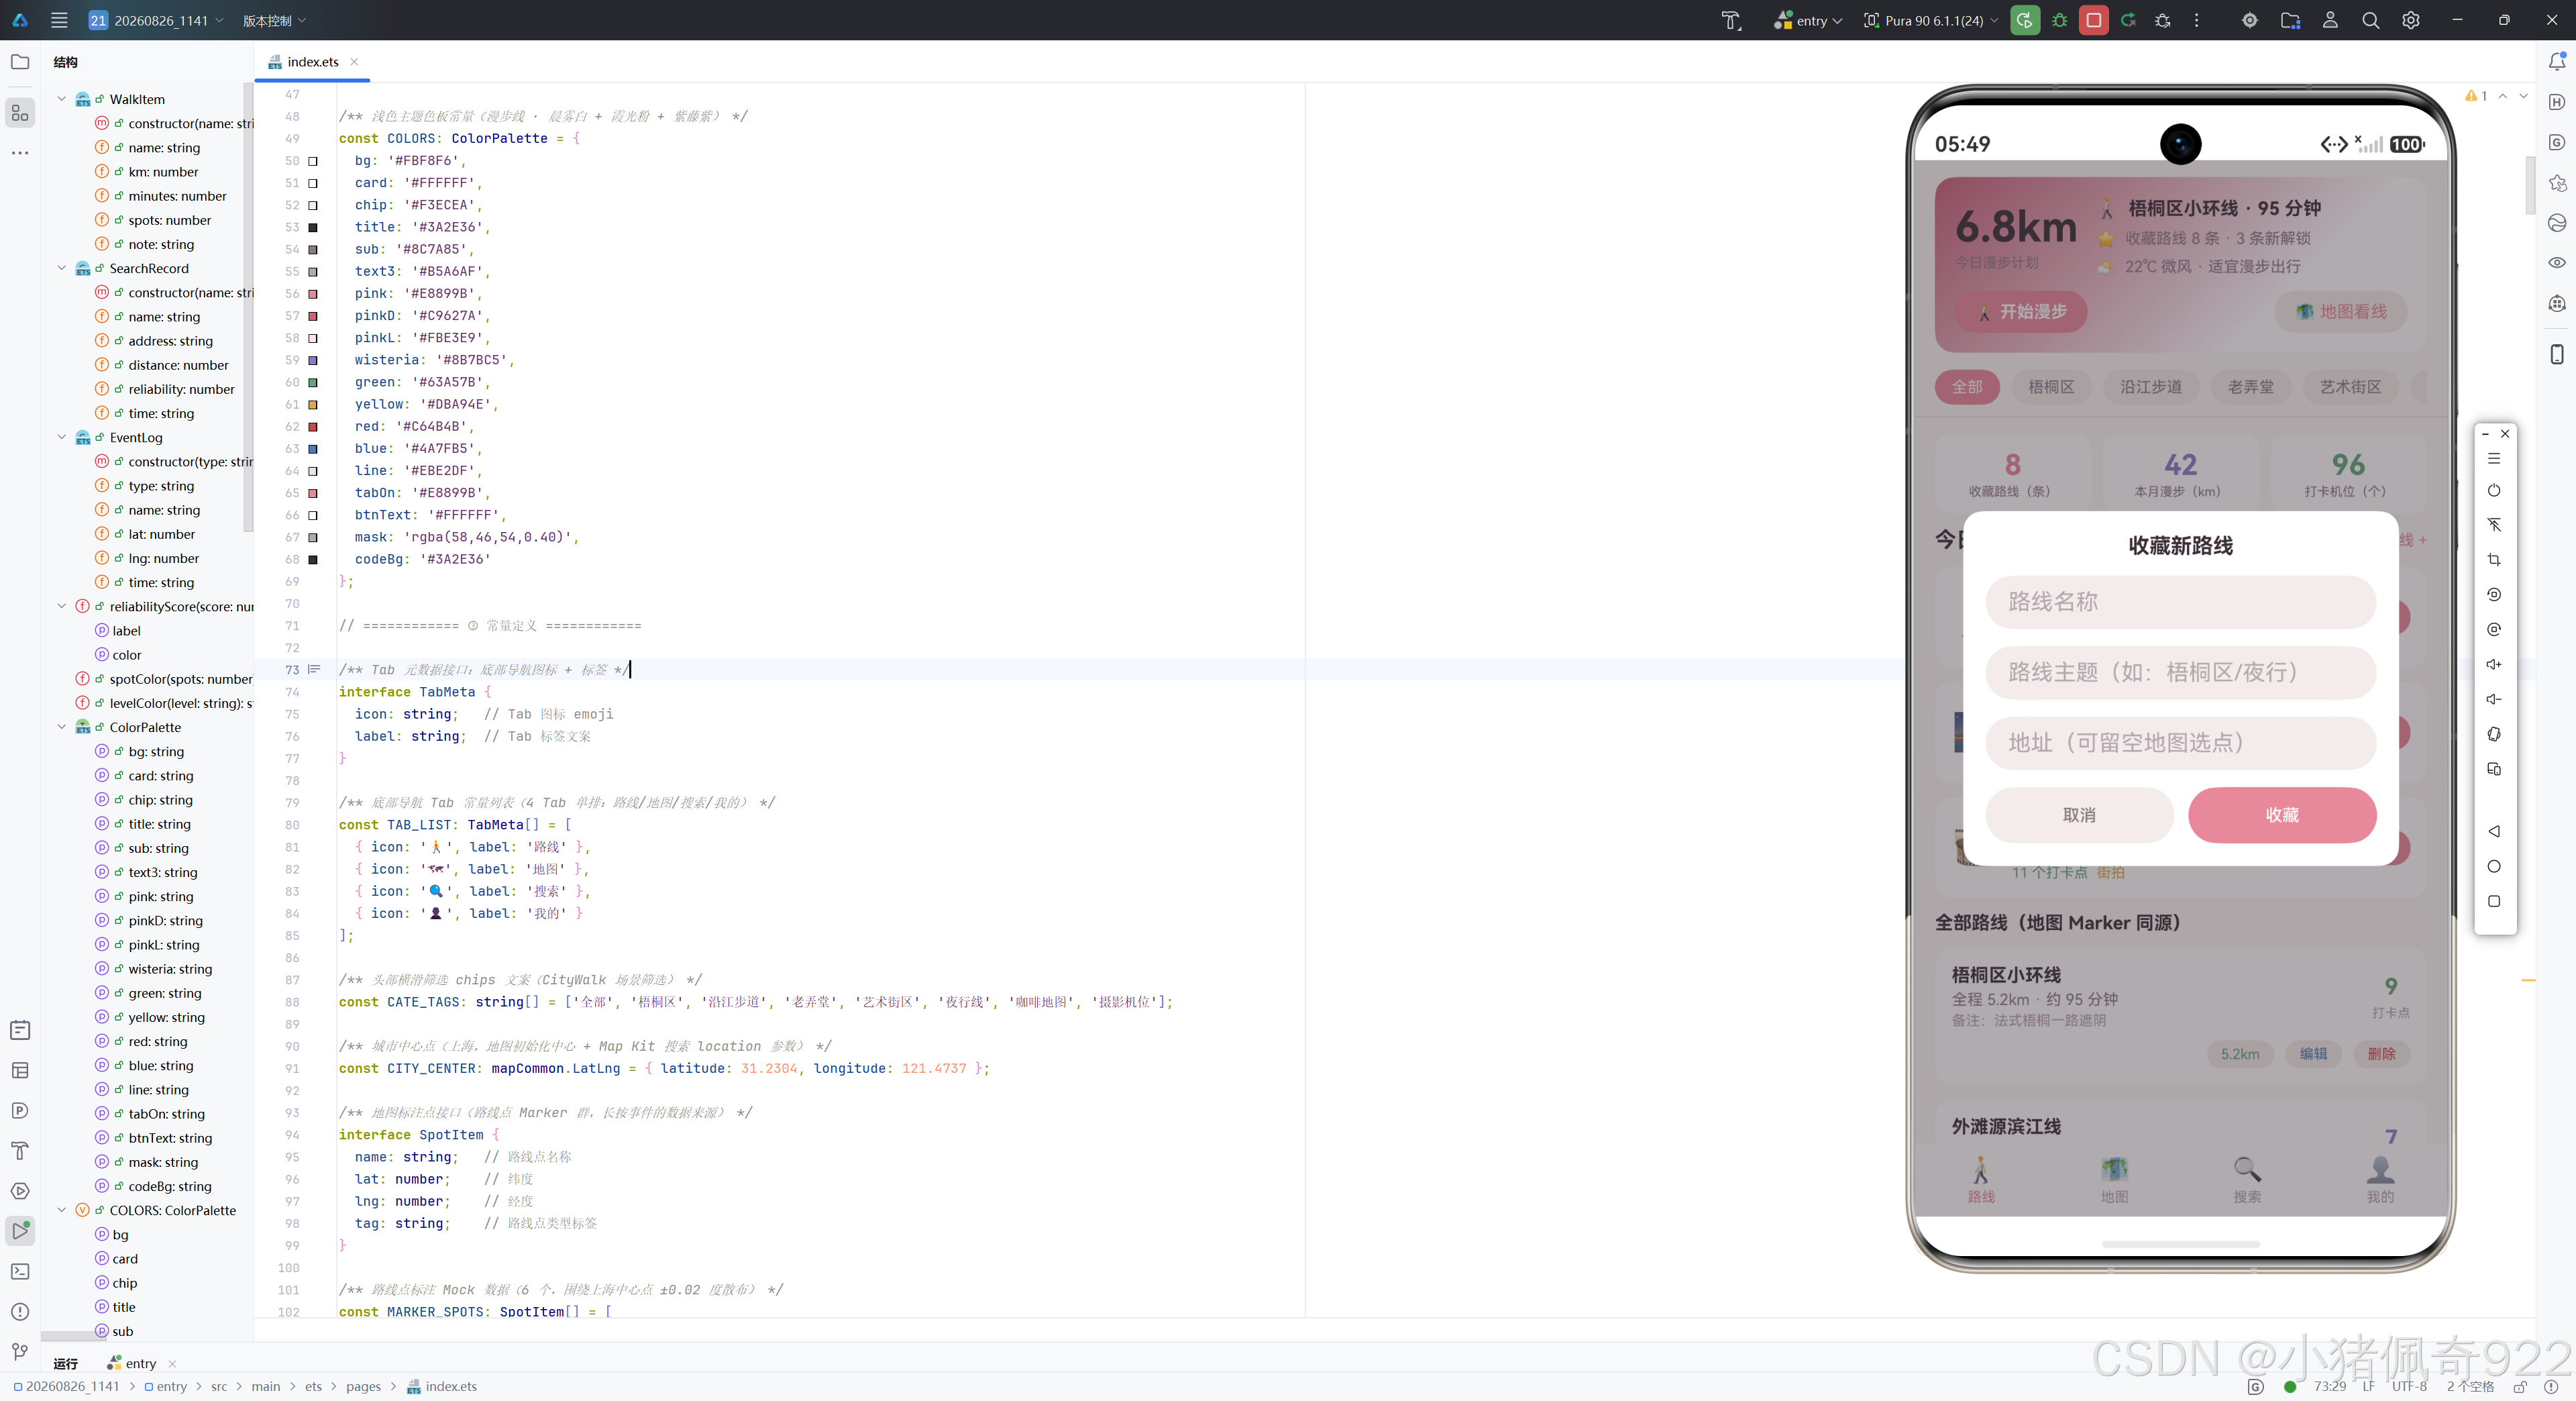Collapse the ColorPalette interface node

point(62,727)
